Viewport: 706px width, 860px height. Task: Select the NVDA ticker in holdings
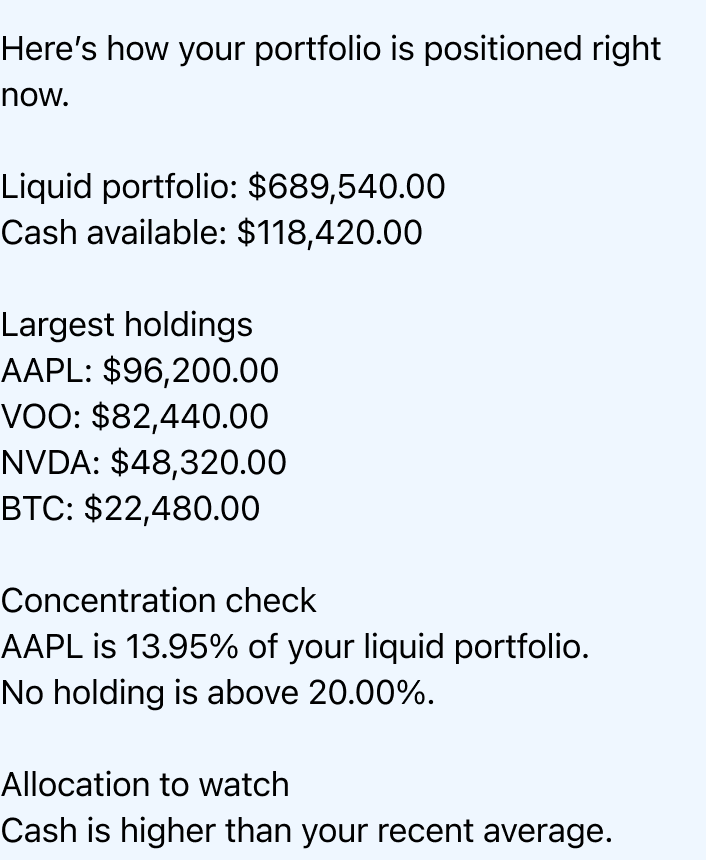pos(49,463)
